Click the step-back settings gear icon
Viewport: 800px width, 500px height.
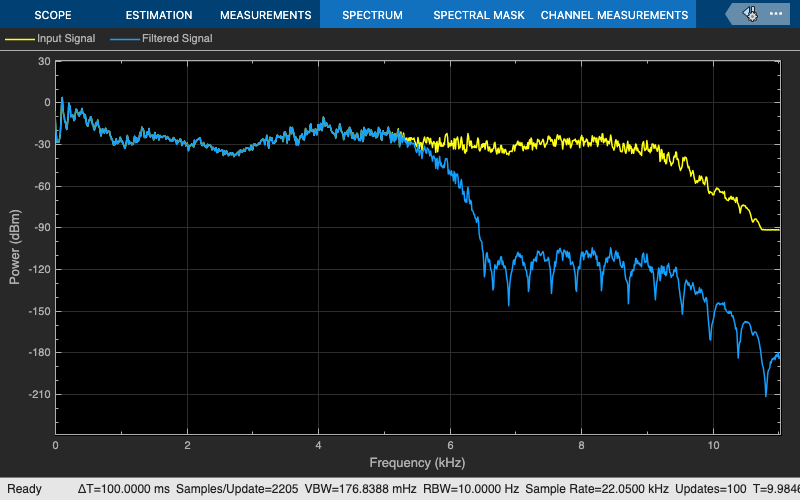click(x=750, y=14)
